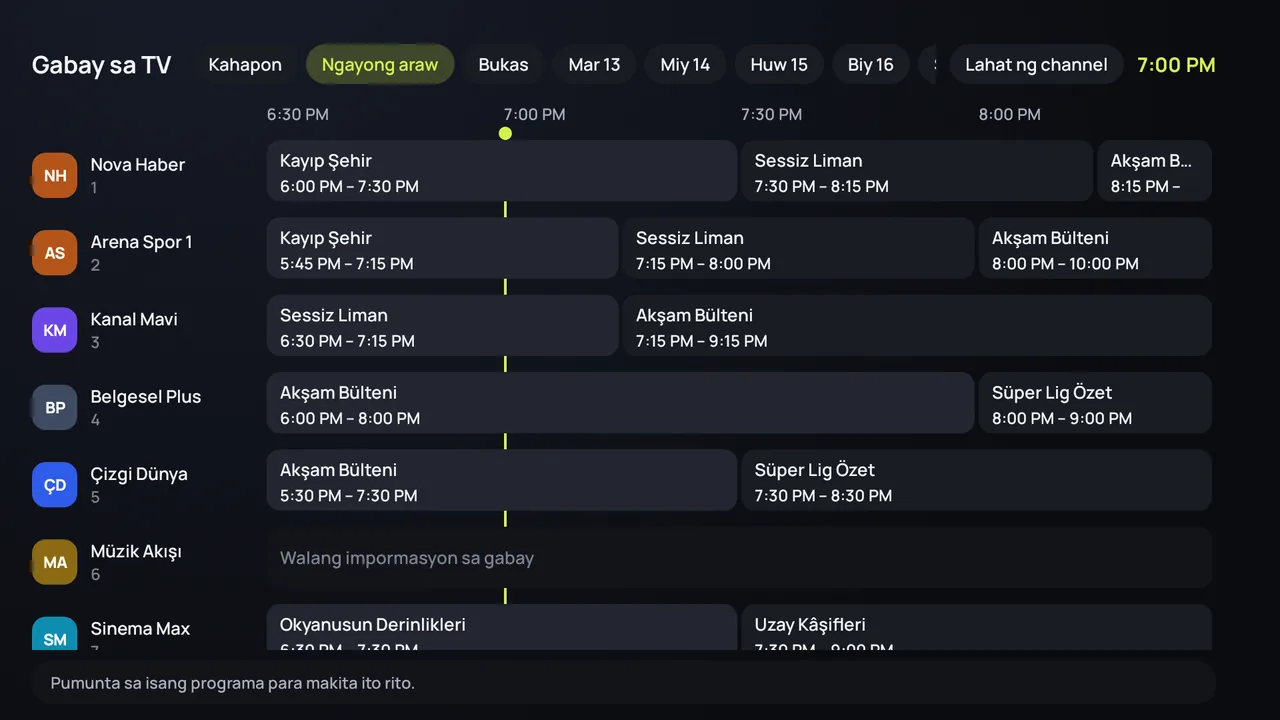The height and width of the screenshot is (720, 1280).
Task: Select the Ngayong araw tab
Action: 380,64
